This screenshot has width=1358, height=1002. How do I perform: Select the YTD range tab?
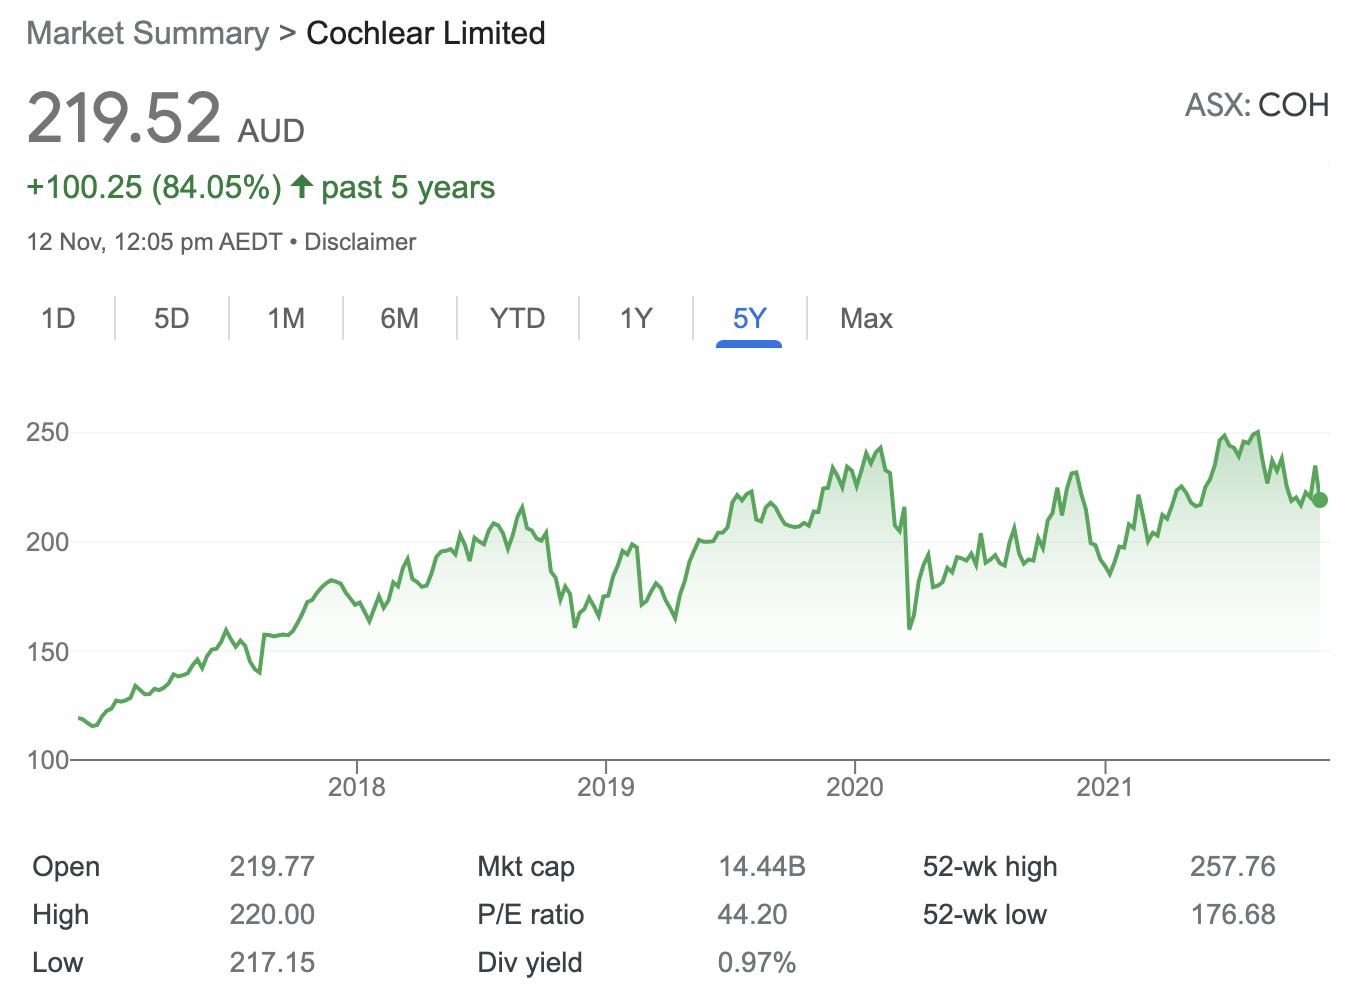click(517, 319)
